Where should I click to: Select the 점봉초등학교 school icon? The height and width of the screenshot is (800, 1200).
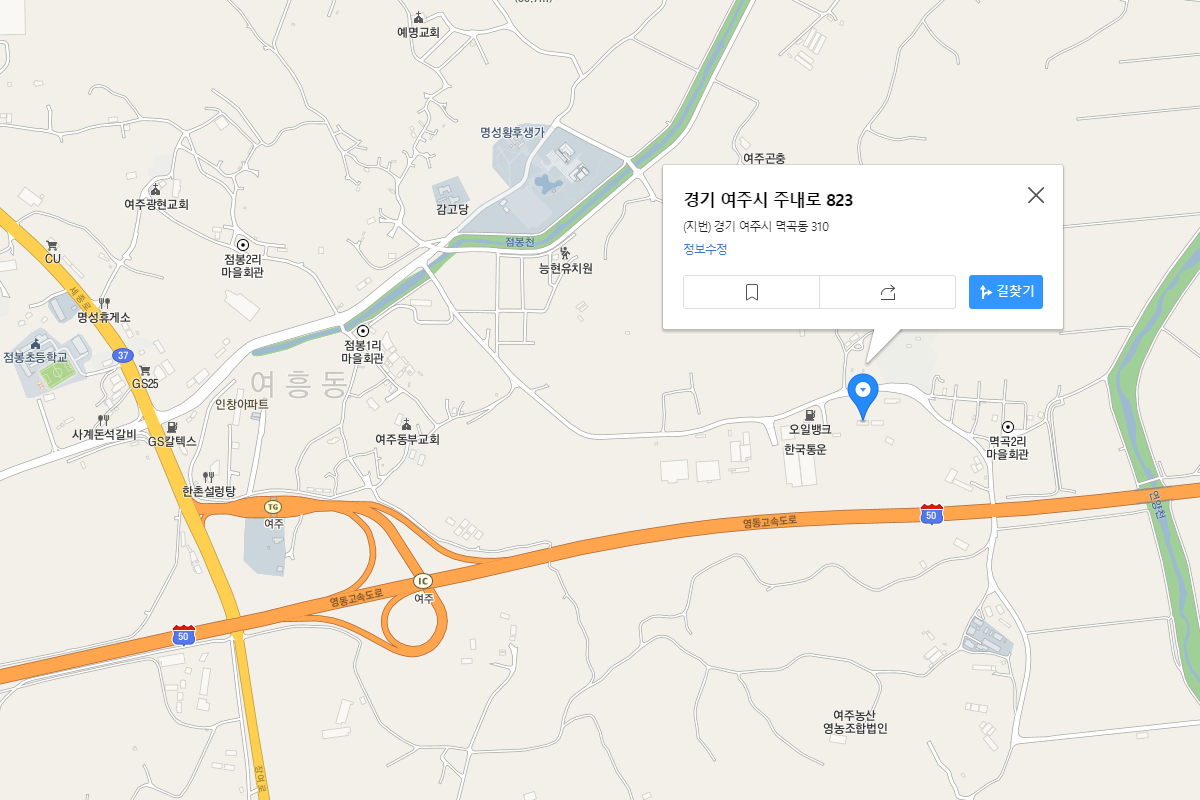[36, 344]
